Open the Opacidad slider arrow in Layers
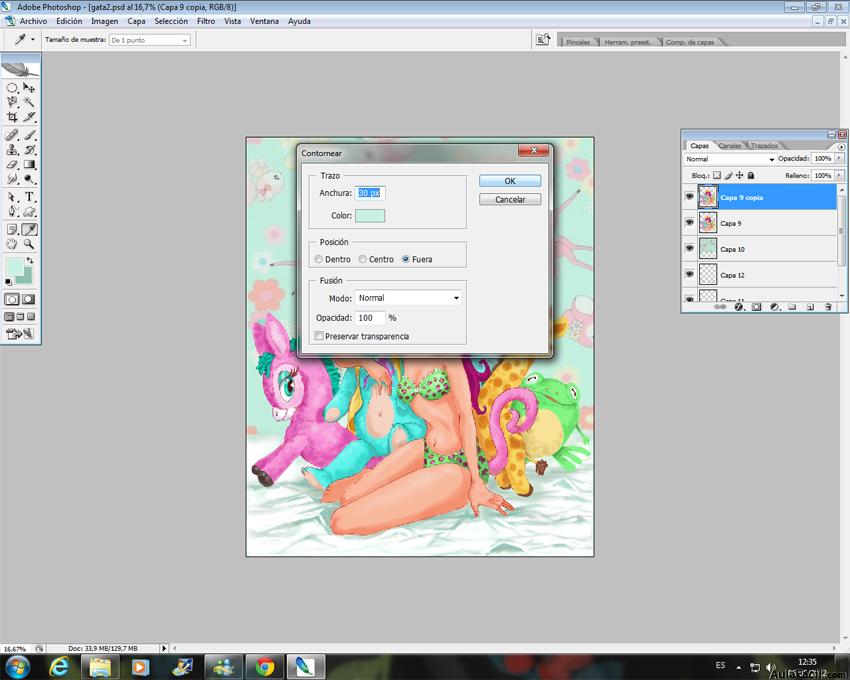Screen dimensions: 850x680 tap(839, 158)
